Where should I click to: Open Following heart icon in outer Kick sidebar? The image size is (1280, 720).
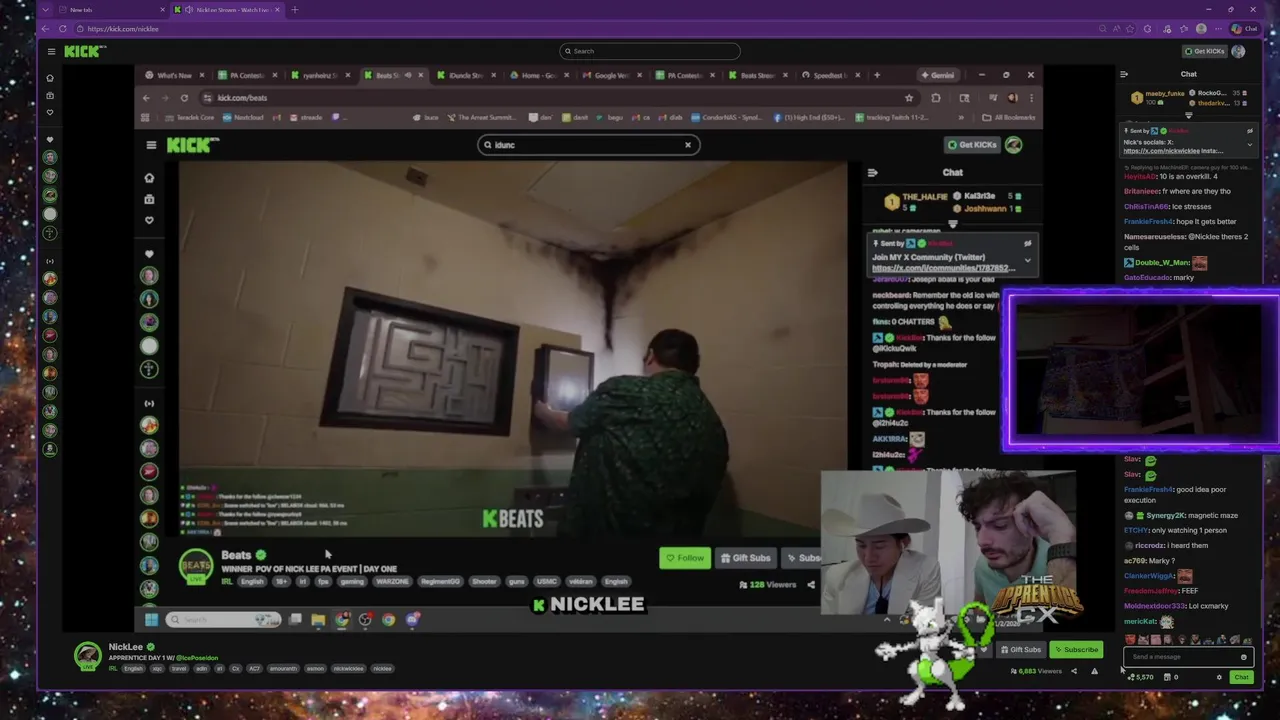pyautogui.click(x=50, y=112)
